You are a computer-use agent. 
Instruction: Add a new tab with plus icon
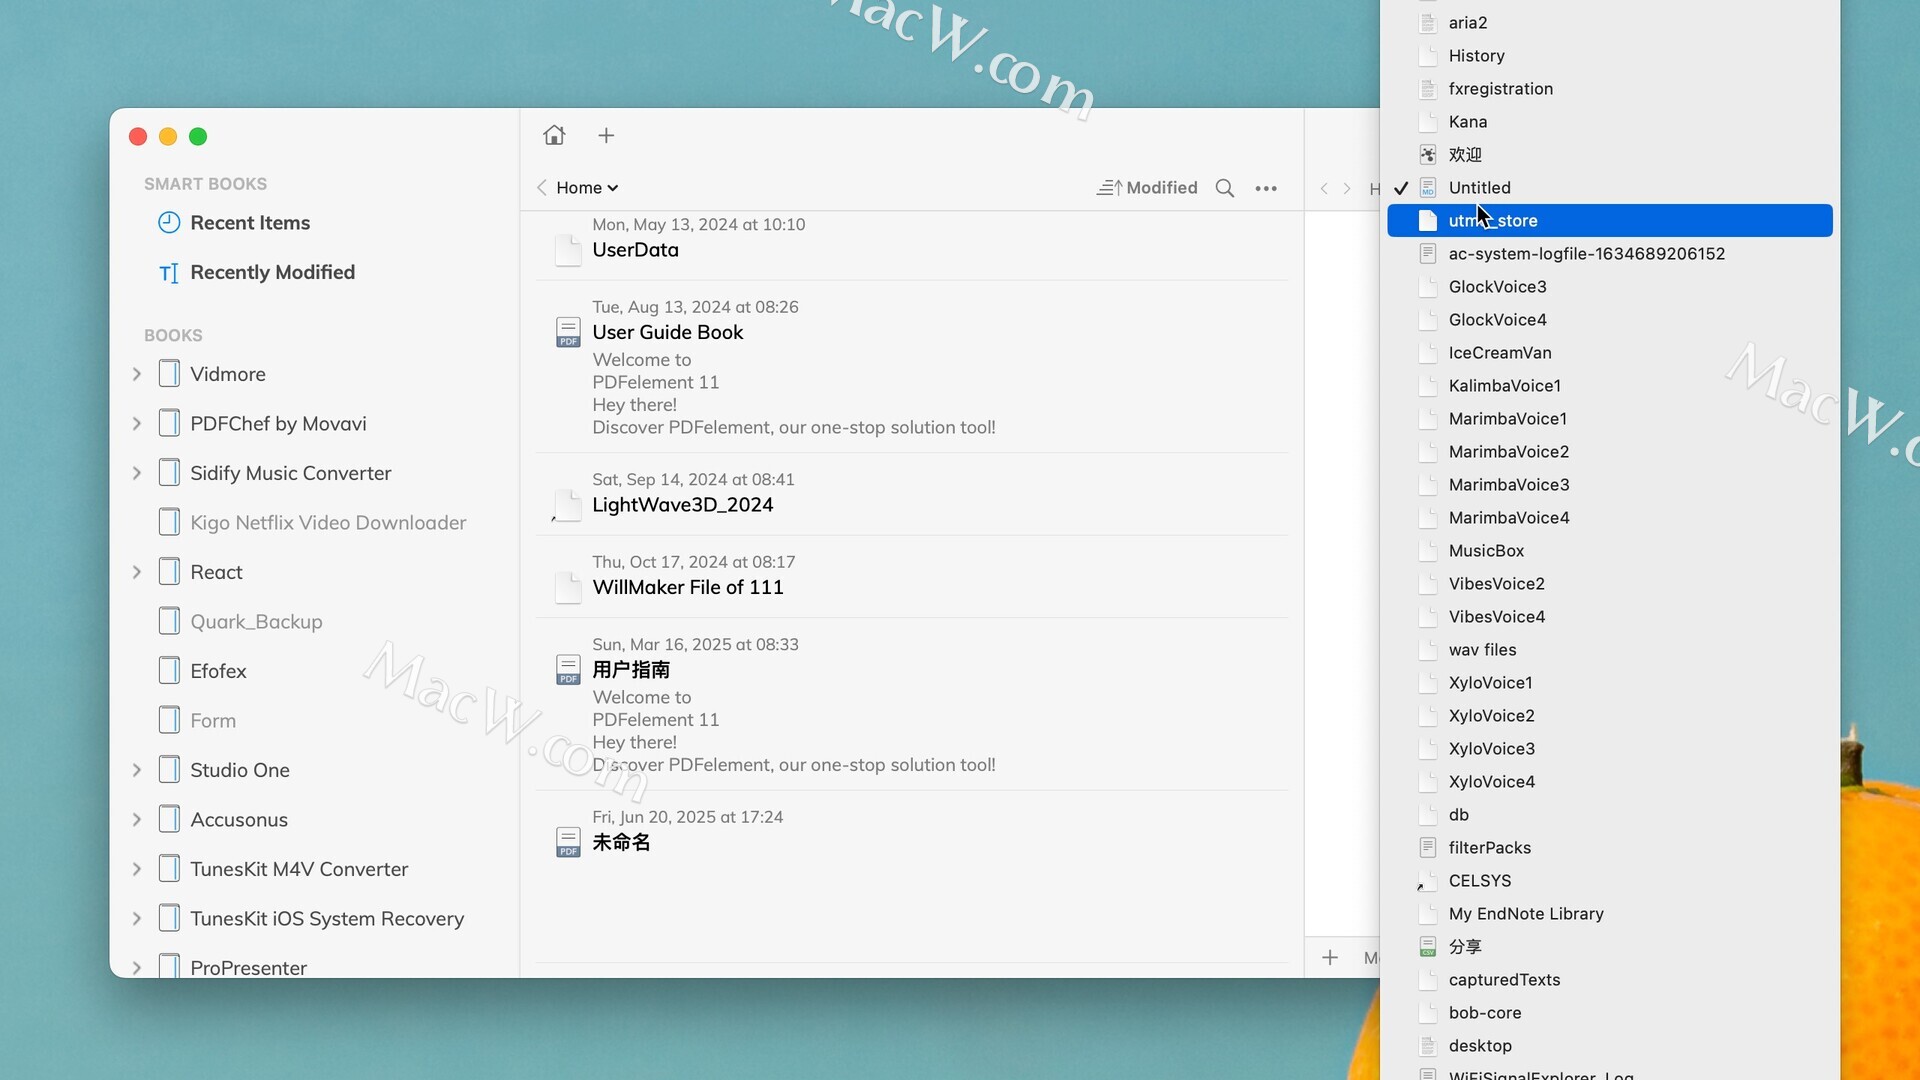pyautogui.click(x=606, y=135)
